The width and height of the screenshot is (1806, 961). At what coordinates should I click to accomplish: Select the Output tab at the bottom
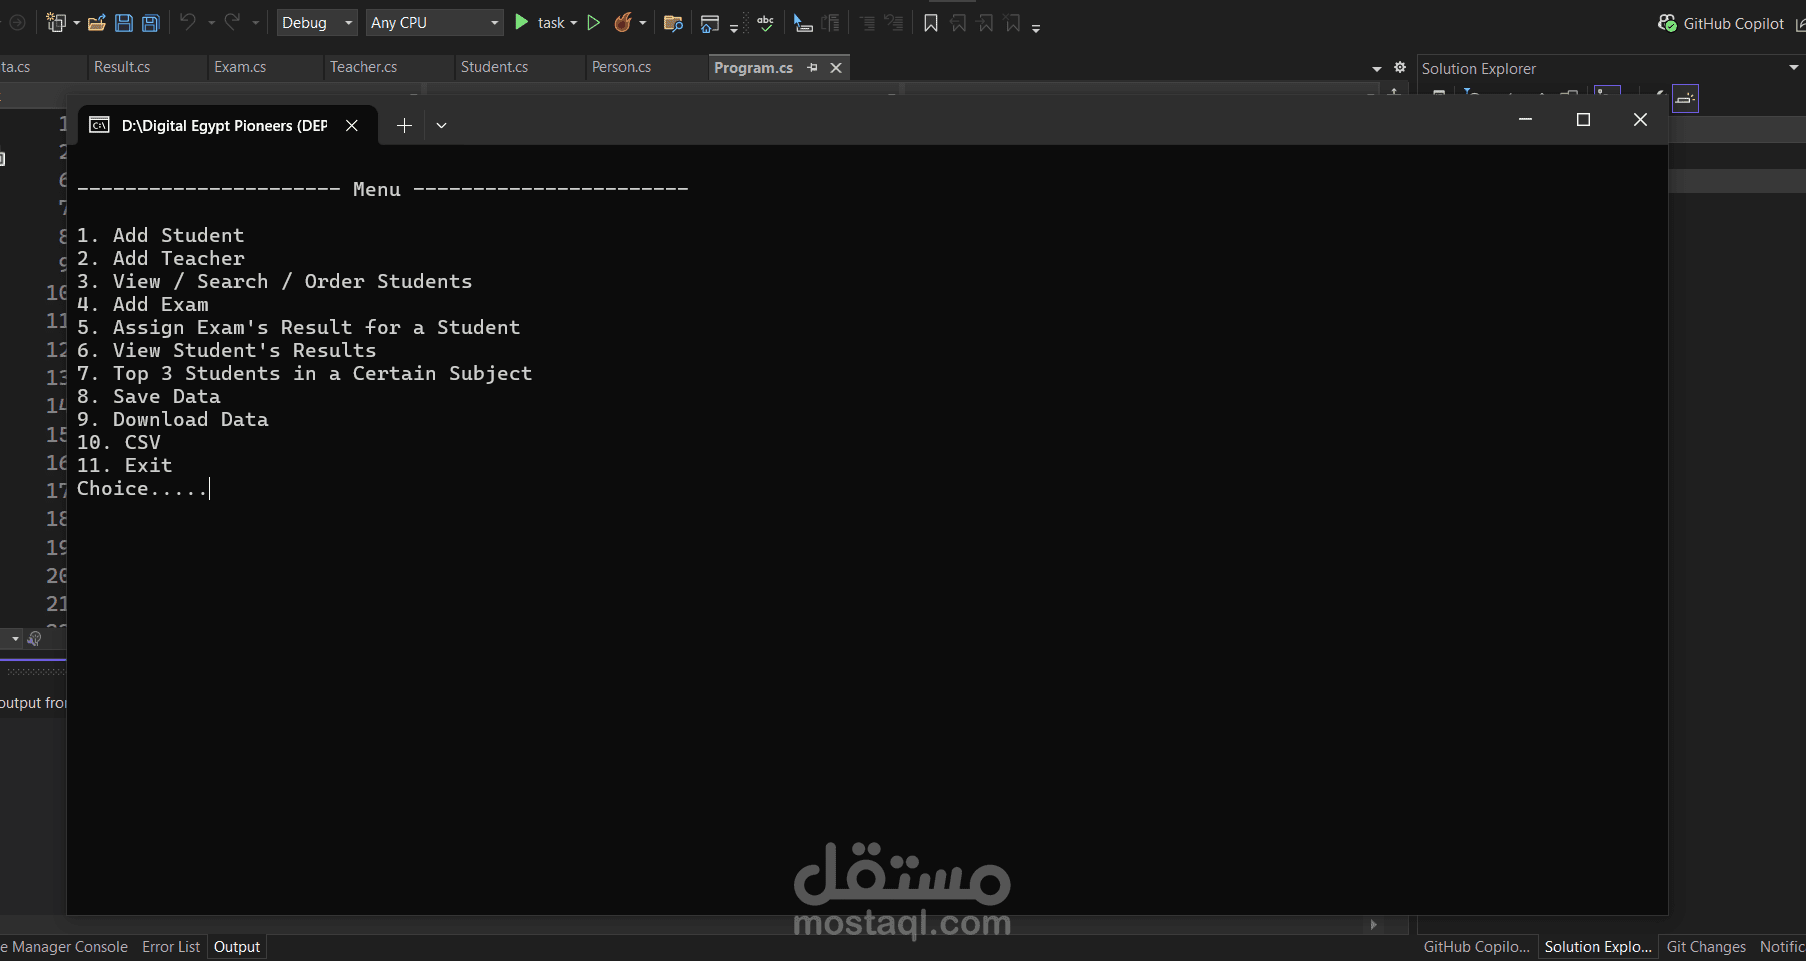237,946
